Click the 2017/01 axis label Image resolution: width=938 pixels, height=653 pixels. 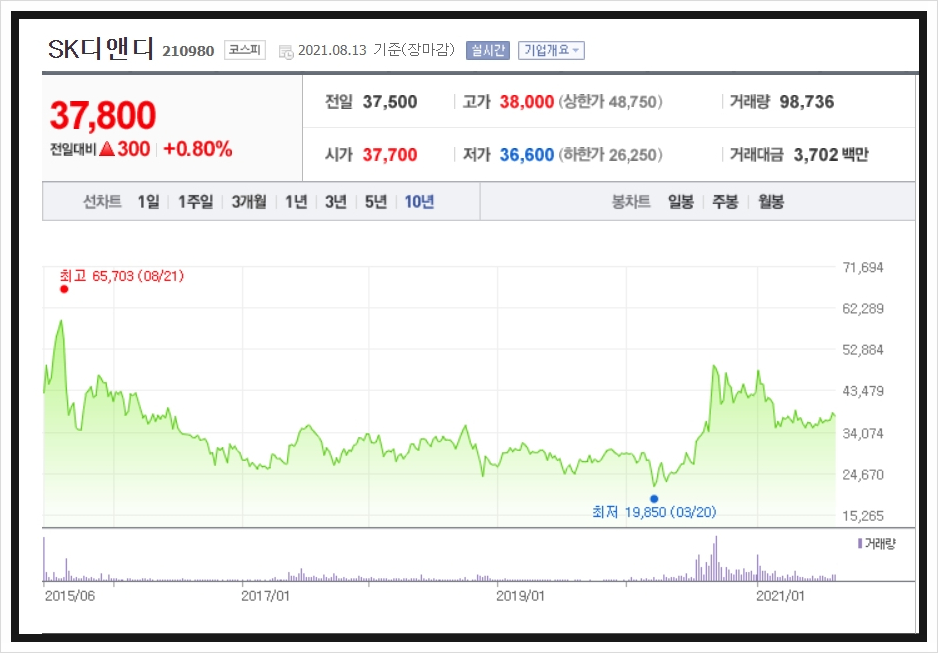[265, 596]
